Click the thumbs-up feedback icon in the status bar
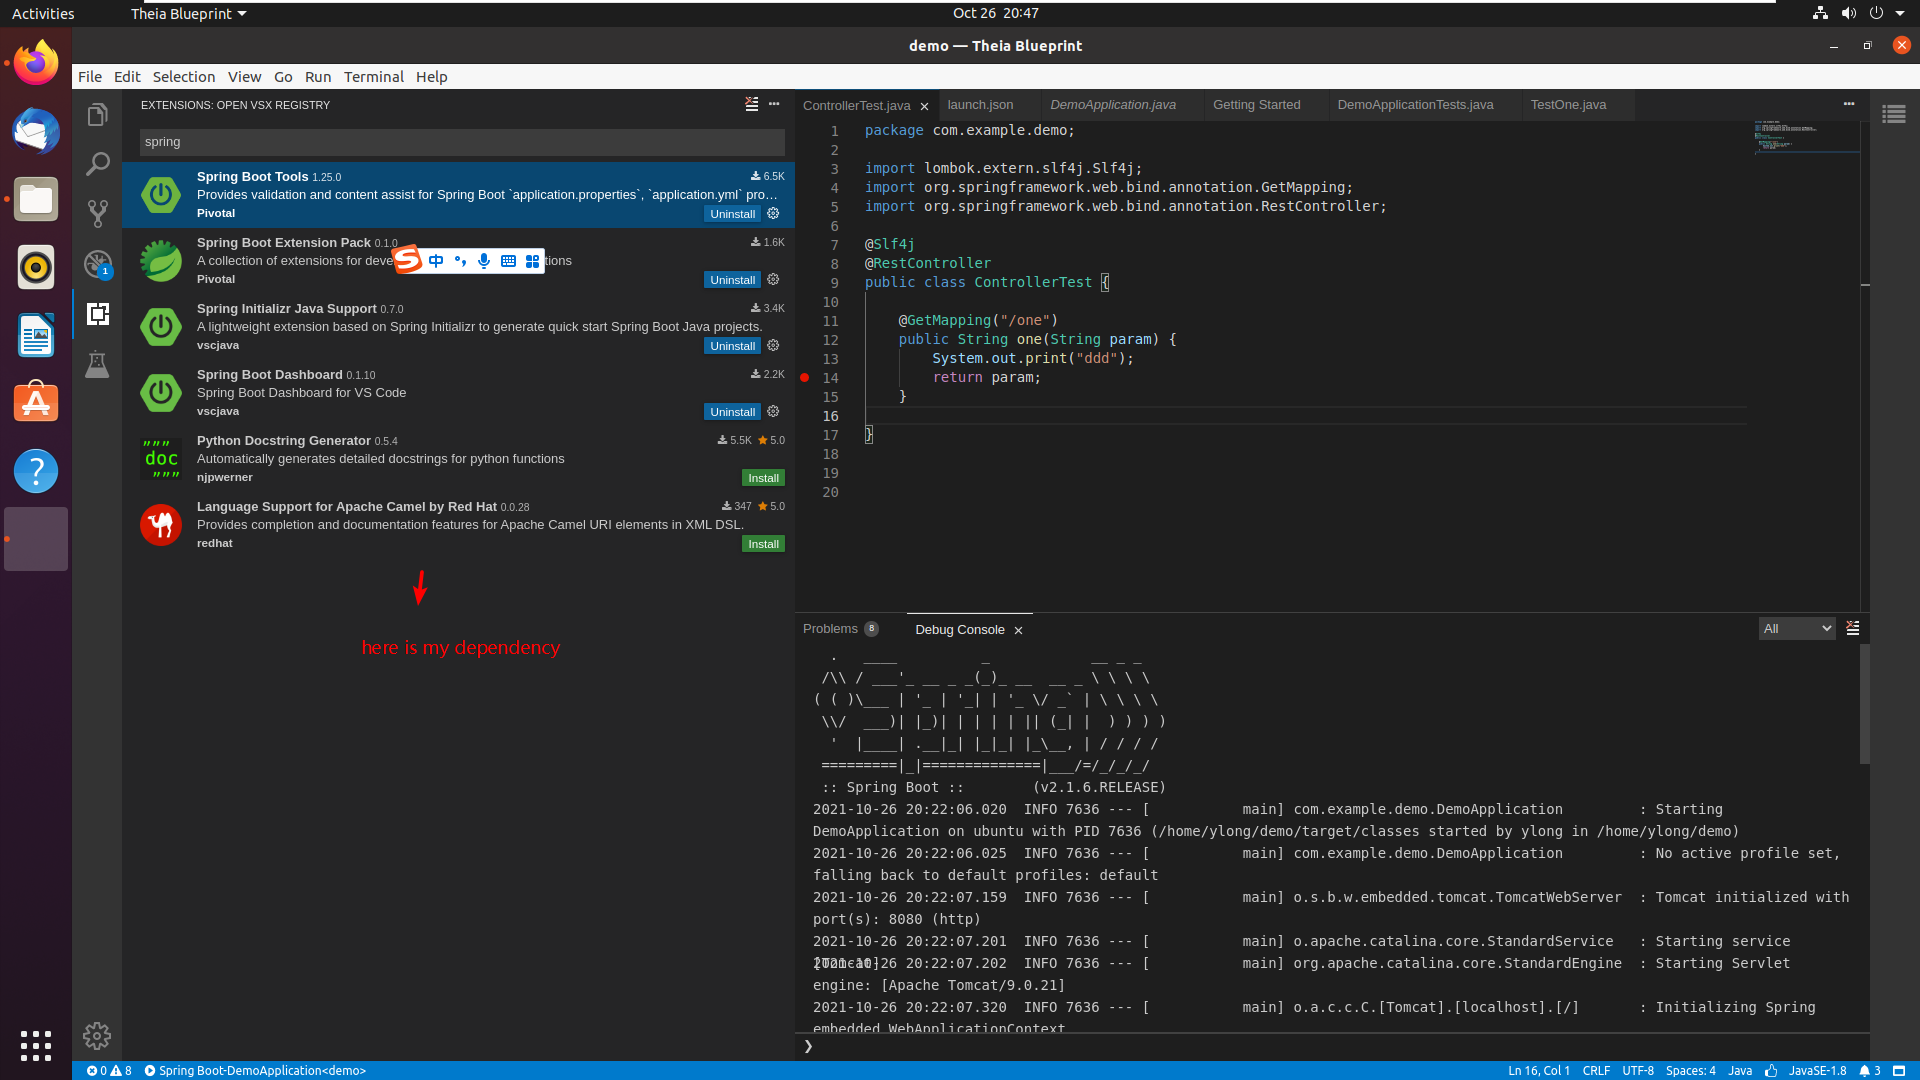Viewport: 1920px width, 1080px height. pyautogui.click(x=1772, y=1071)
